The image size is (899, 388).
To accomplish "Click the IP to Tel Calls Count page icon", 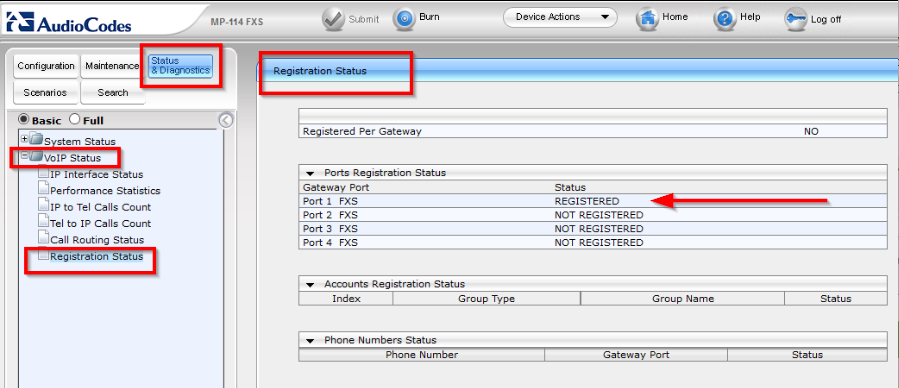I will point(44,205).
